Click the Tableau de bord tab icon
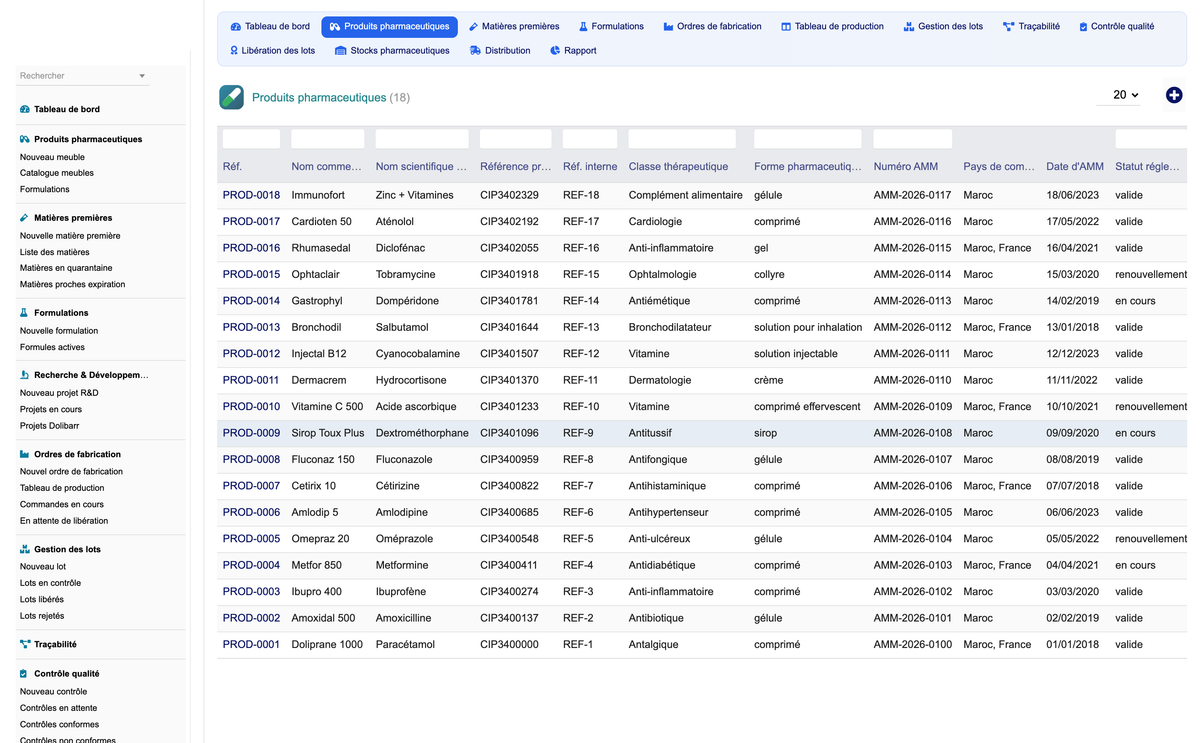This screenshot has height=743, width=1200. (235, 27)
